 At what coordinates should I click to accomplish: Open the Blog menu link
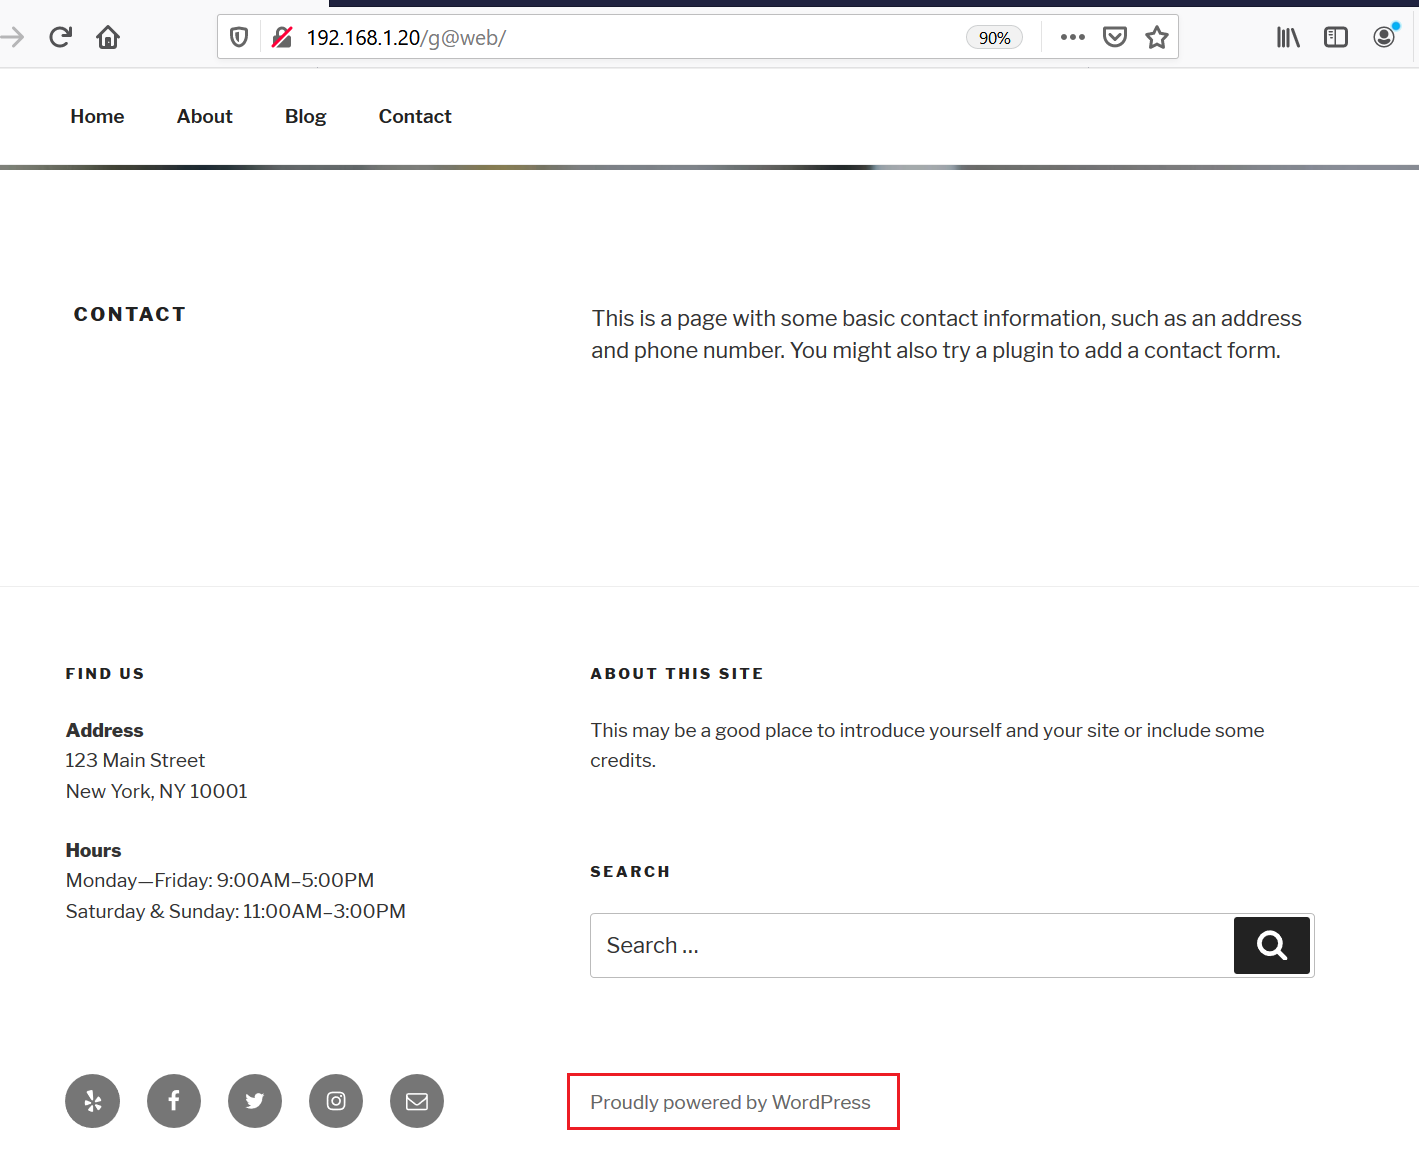pyautogui.click(x=305, y=116)
